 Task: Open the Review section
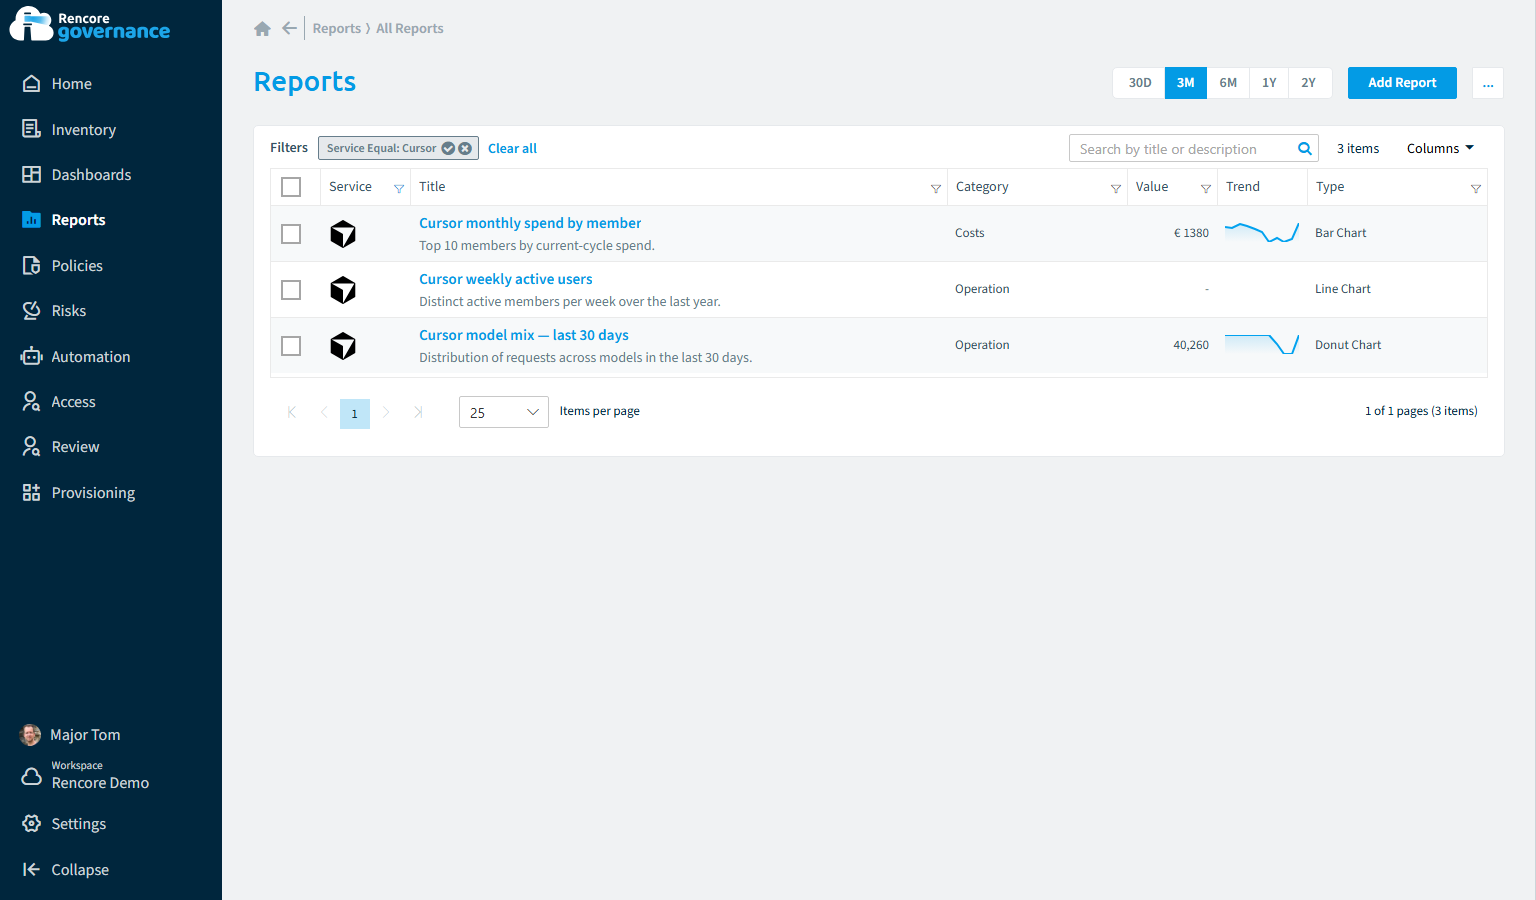pos(75,447)
